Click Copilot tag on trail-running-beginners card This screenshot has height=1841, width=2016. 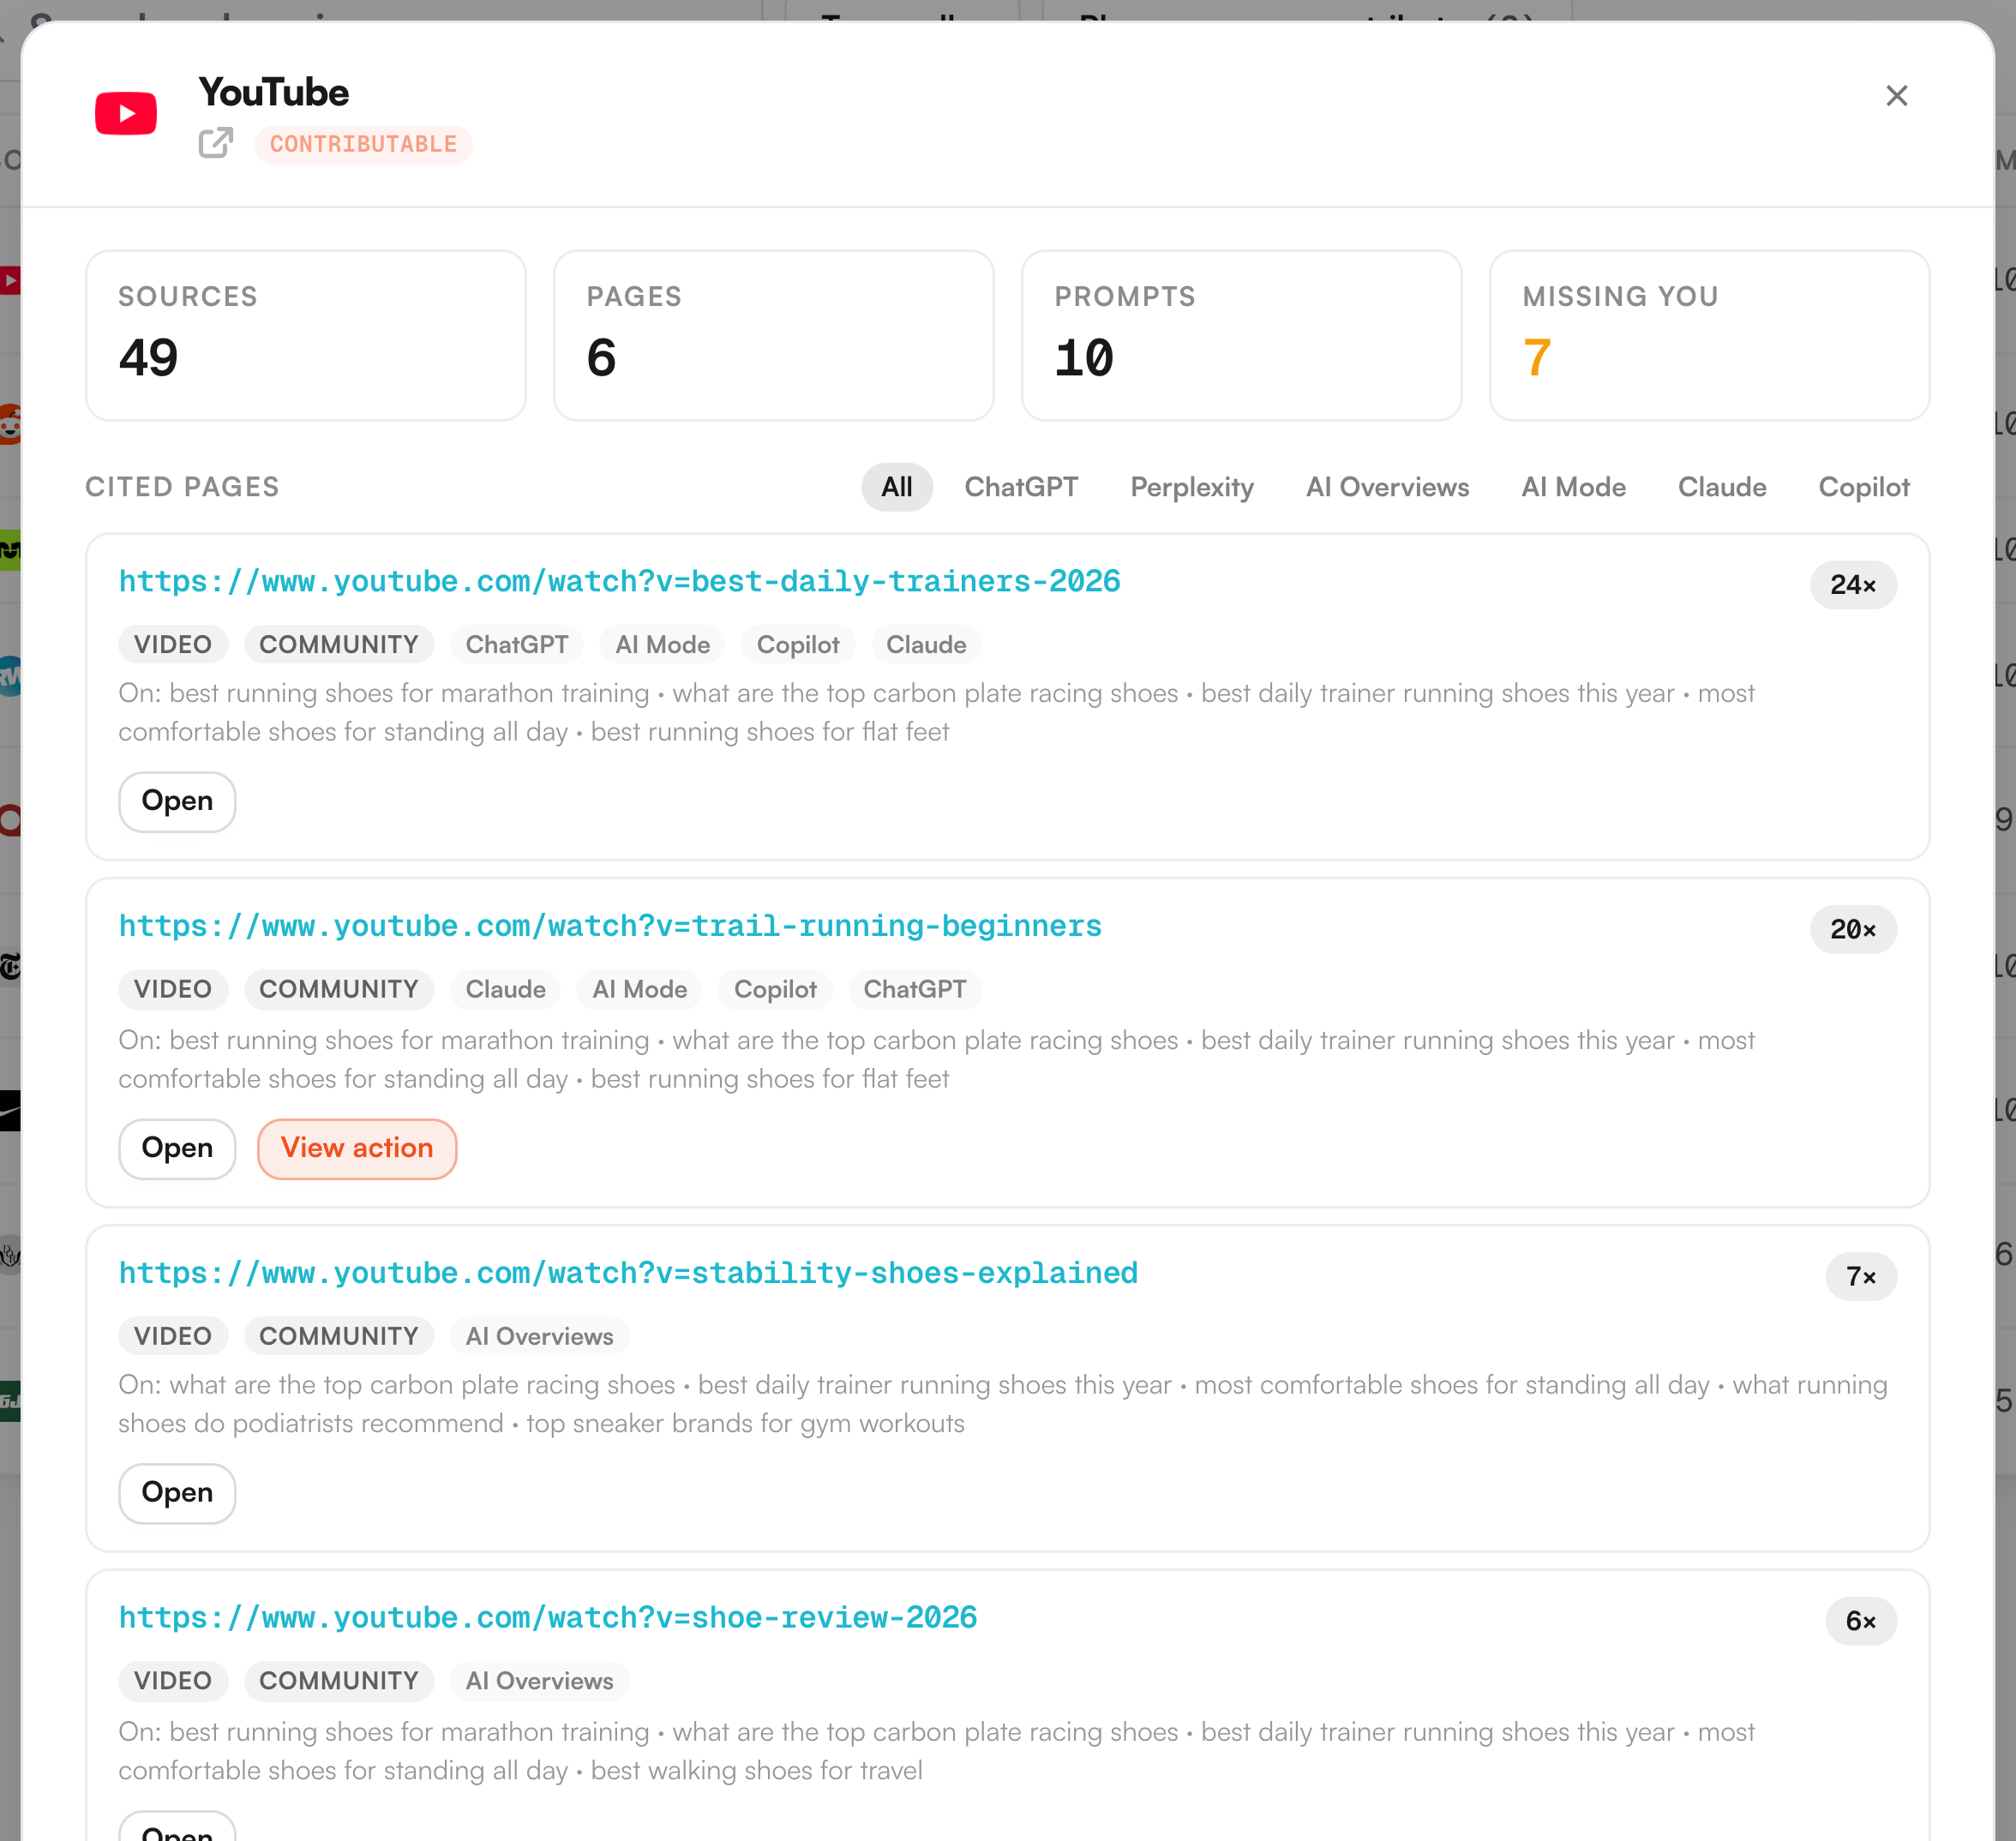pyautogui.click(x=775, y=989)
